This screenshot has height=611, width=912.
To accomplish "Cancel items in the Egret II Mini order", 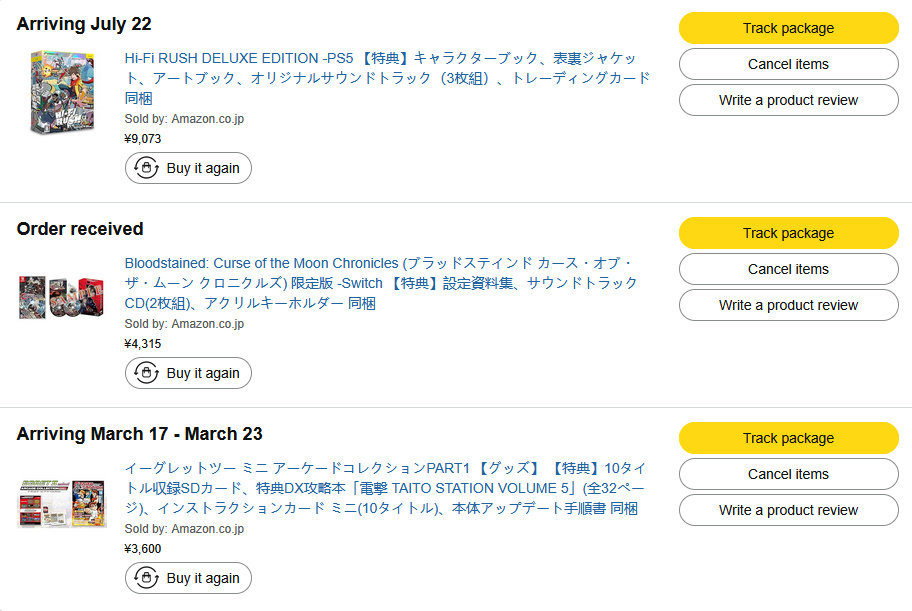I will [x=788, y=474].
